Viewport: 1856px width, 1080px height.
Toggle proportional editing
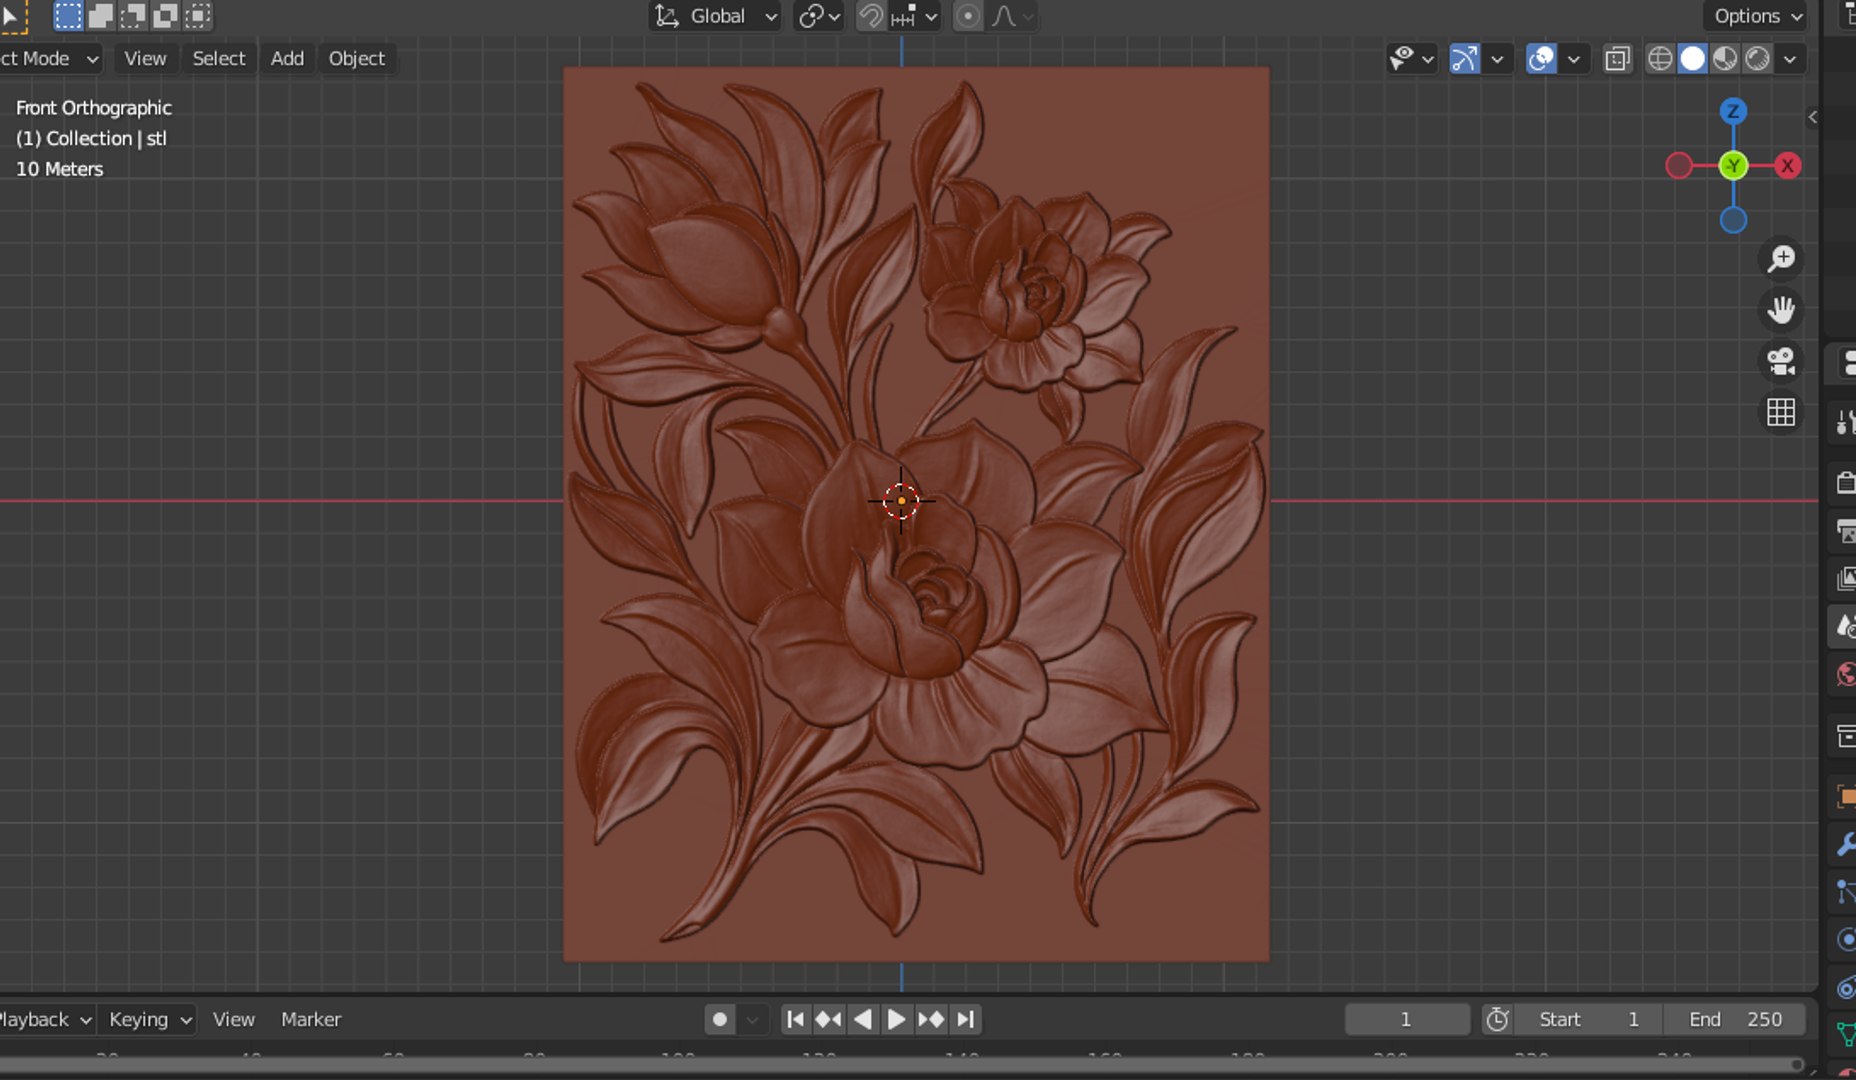968,16
